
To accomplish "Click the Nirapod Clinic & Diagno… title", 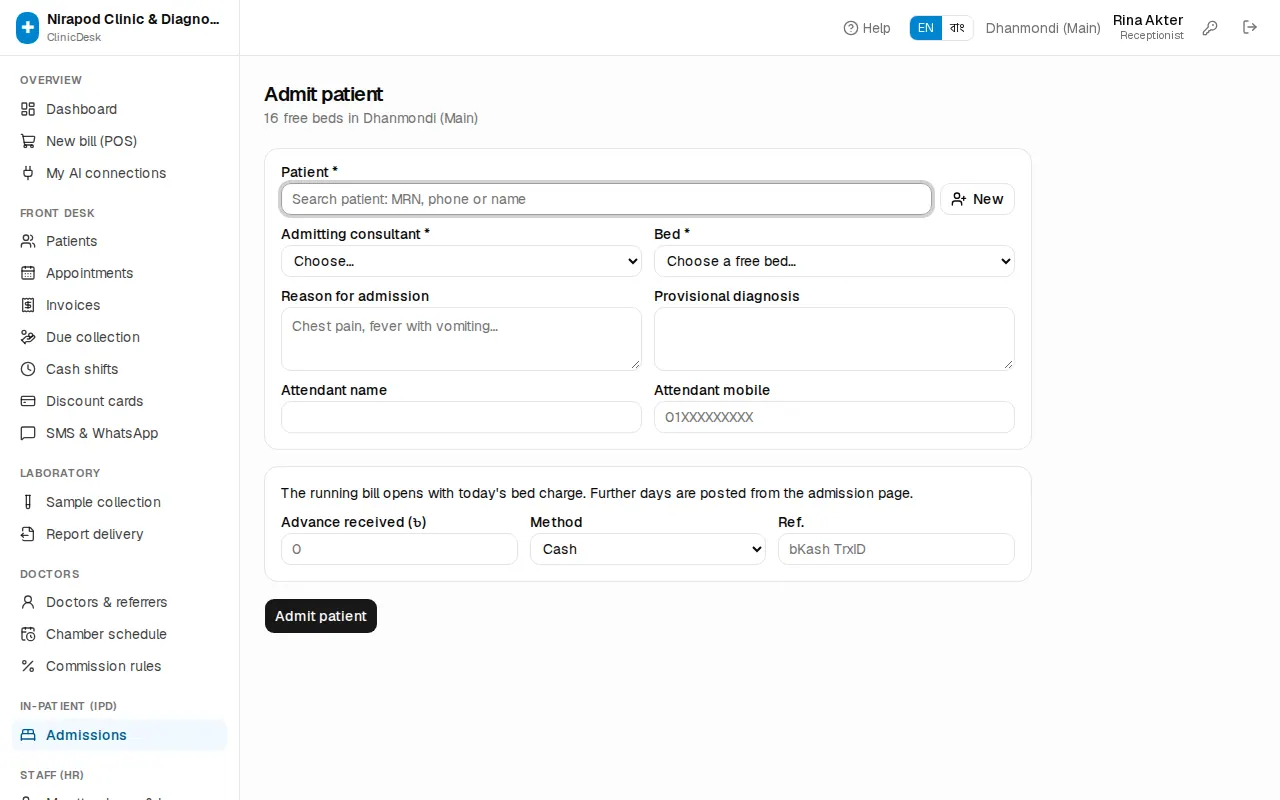I will tap(134, 19).
